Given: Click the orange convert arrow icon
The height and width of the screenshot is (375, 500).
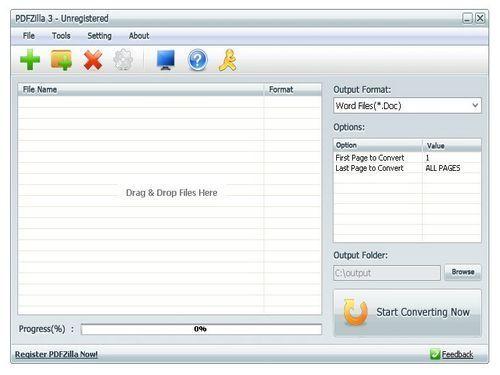Looking at the screenshot, I should (x=356, y=312).
